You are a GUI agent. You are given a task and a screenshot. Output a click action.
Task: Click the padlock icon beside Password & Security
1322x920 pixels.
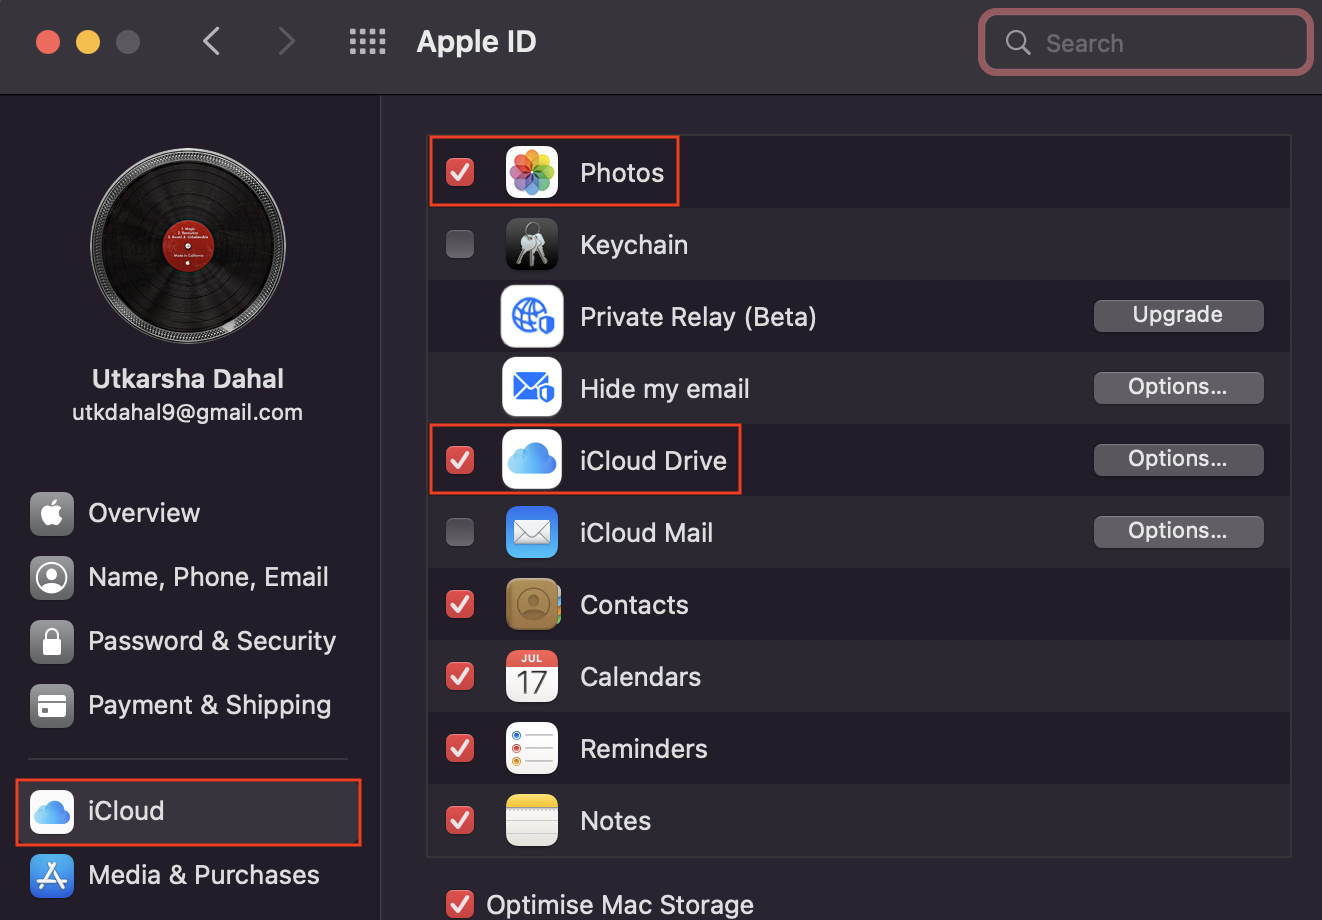click(52, 641)
